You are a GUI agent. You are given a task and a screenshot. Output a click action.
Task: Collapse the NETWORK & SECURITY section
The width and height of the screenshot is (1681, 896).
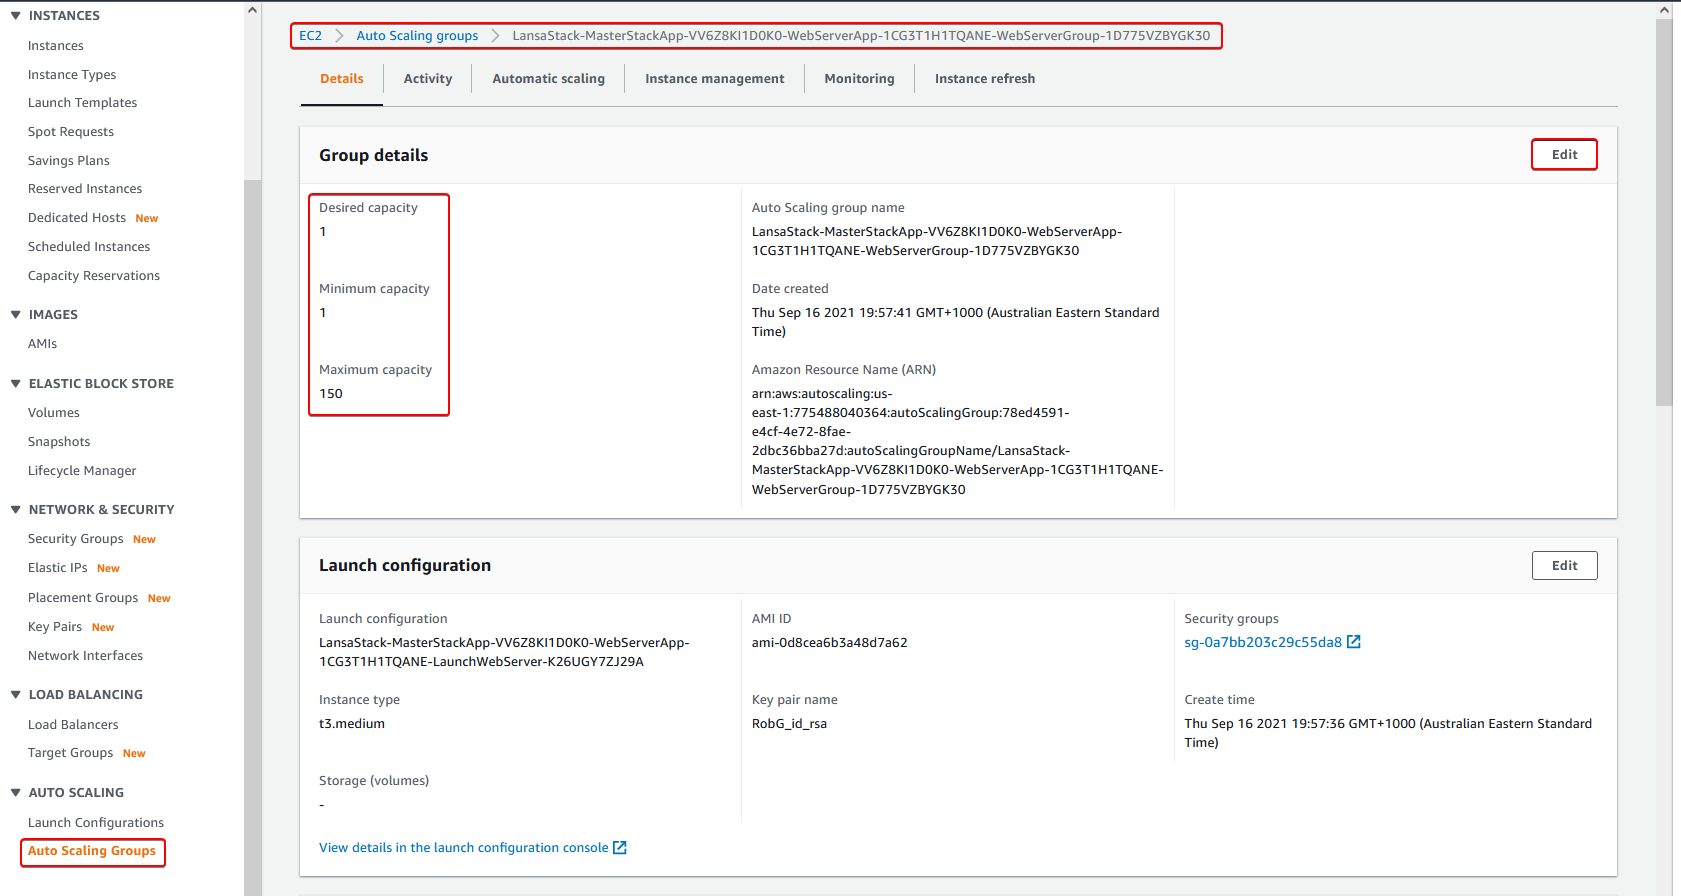[16, 510]
